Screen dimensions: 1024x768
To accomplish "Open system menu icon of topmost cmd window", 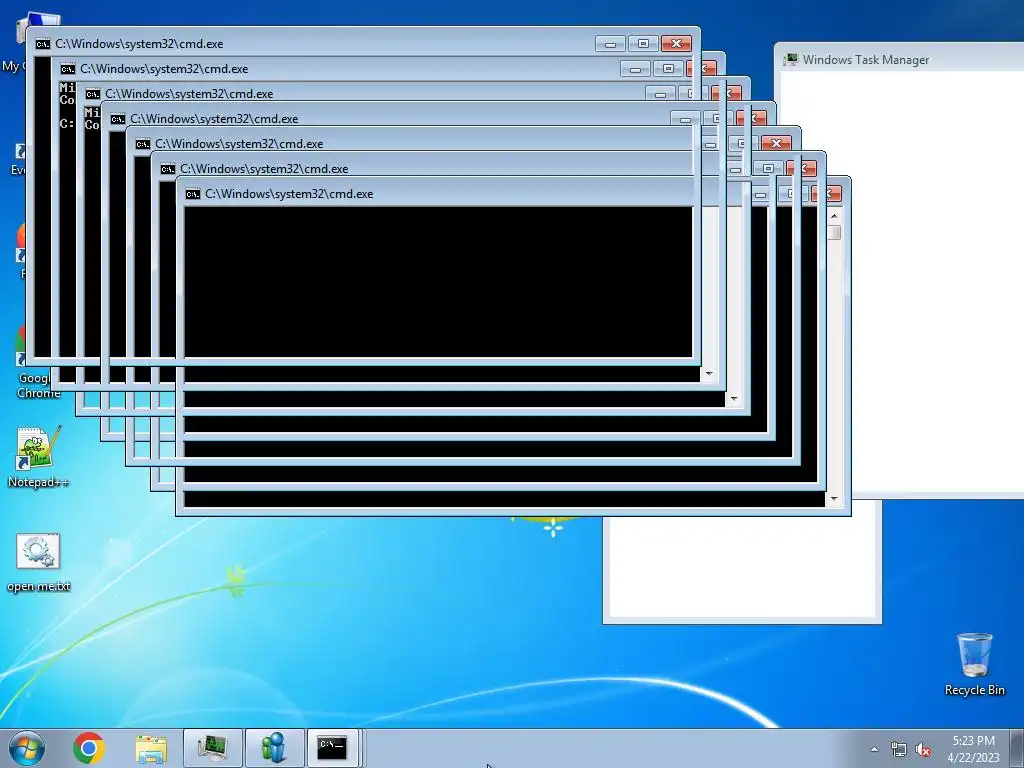I will click(43, 44).
